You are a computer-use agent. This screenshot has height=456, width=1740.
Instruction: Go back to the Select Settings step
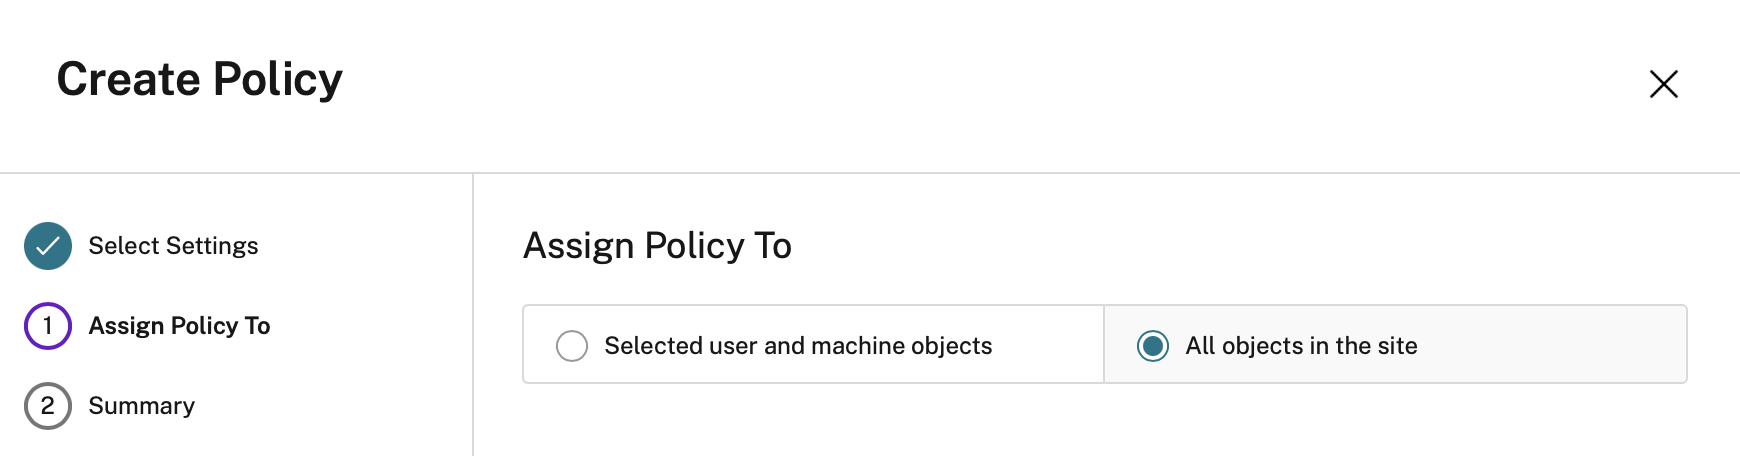pos(173,246)
